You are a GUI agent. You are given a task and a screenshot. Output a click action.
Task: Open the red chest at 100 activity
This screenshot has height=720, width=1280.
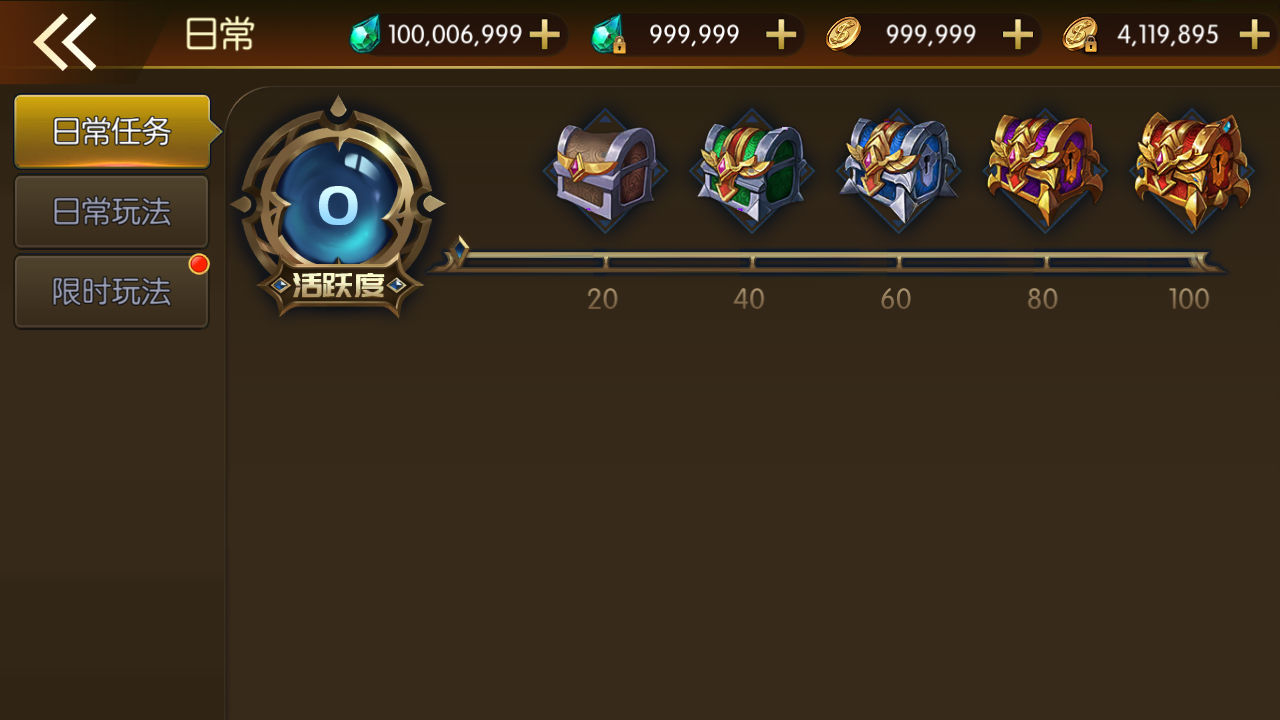1191,170
